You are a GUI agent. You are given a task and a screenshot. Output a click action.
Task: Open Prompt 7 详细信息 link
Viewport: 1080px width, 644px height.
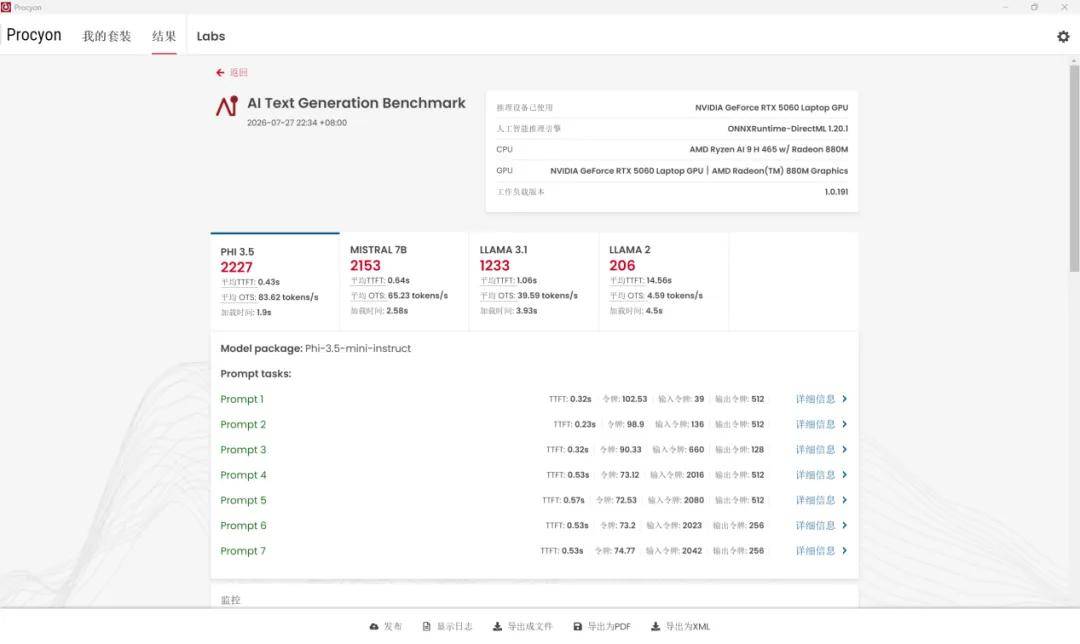816,551
